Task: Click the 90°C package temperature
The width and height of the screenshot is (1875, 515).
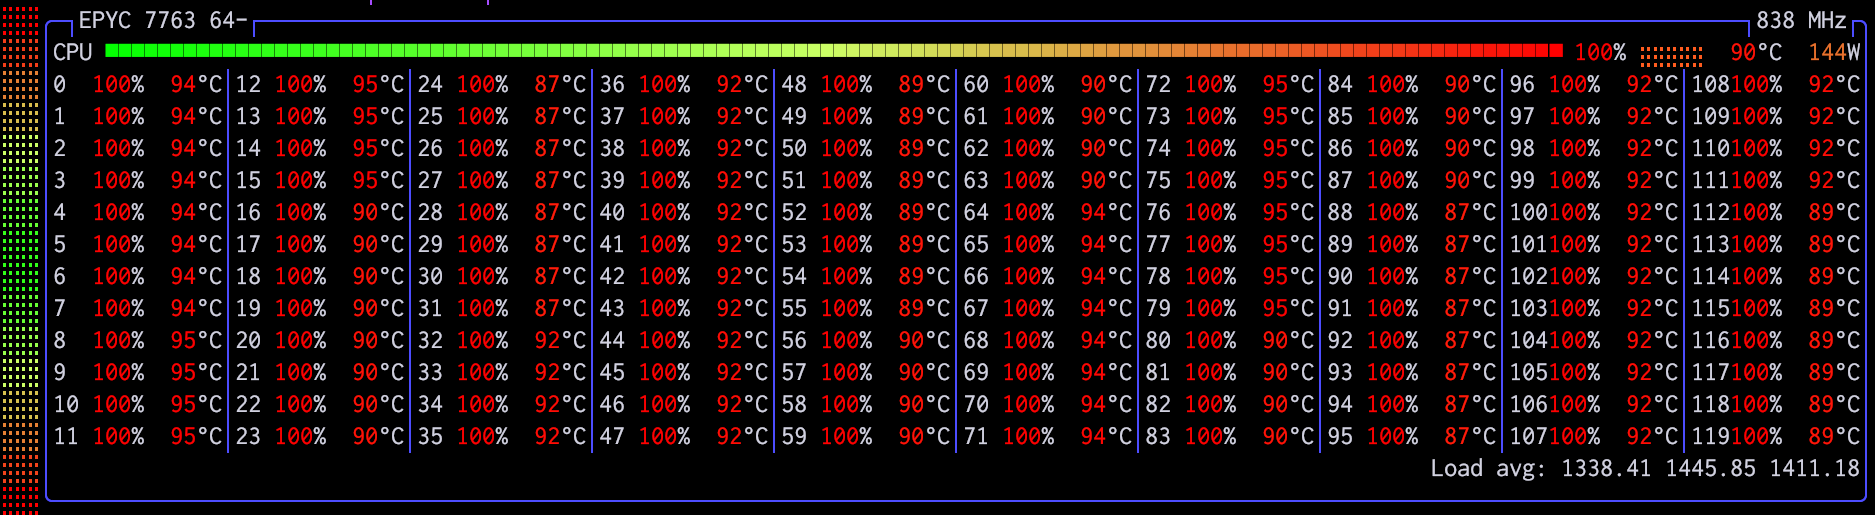Action: pyautogui.click(x=1756, y=52)
